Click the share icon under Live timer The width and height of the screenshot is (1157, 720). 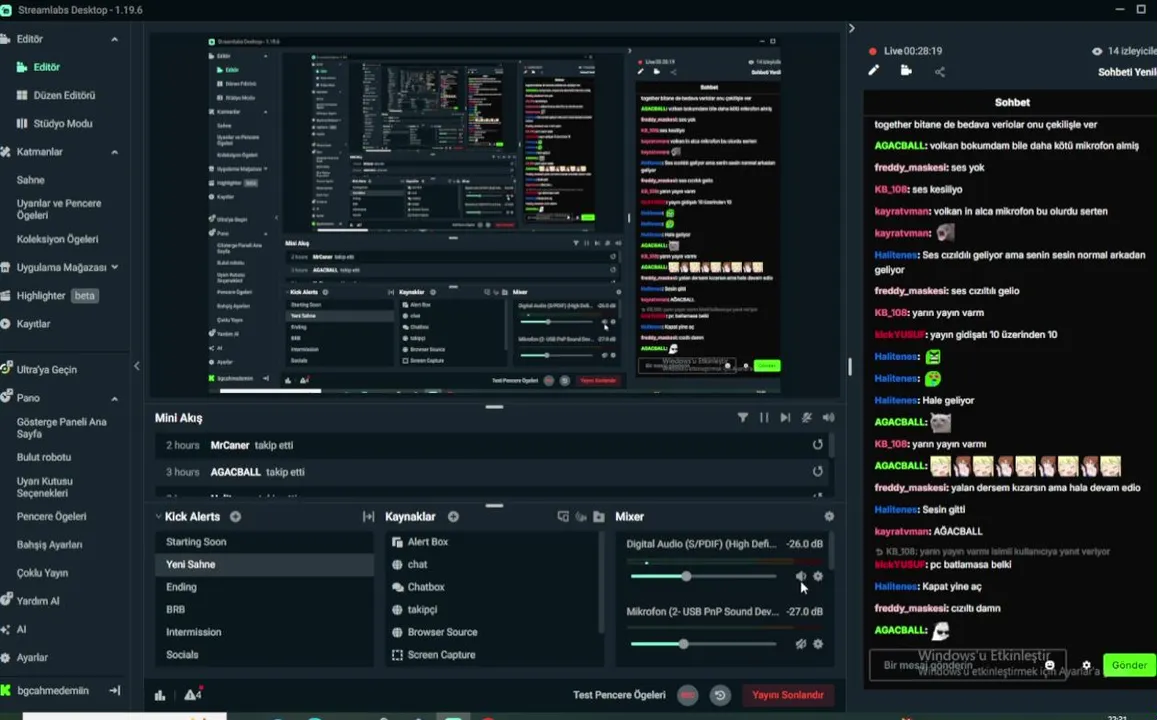pos(939,72)
